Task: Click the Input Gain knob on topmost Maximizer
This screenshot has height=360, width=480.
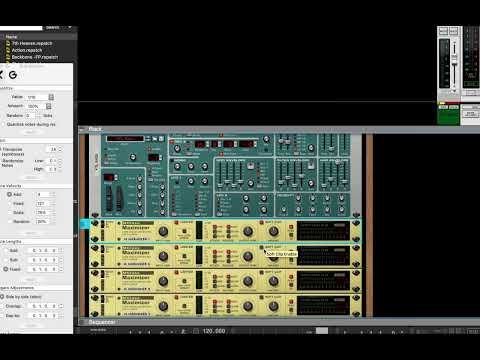Action: pyautogui.click(x=163, y=231)
